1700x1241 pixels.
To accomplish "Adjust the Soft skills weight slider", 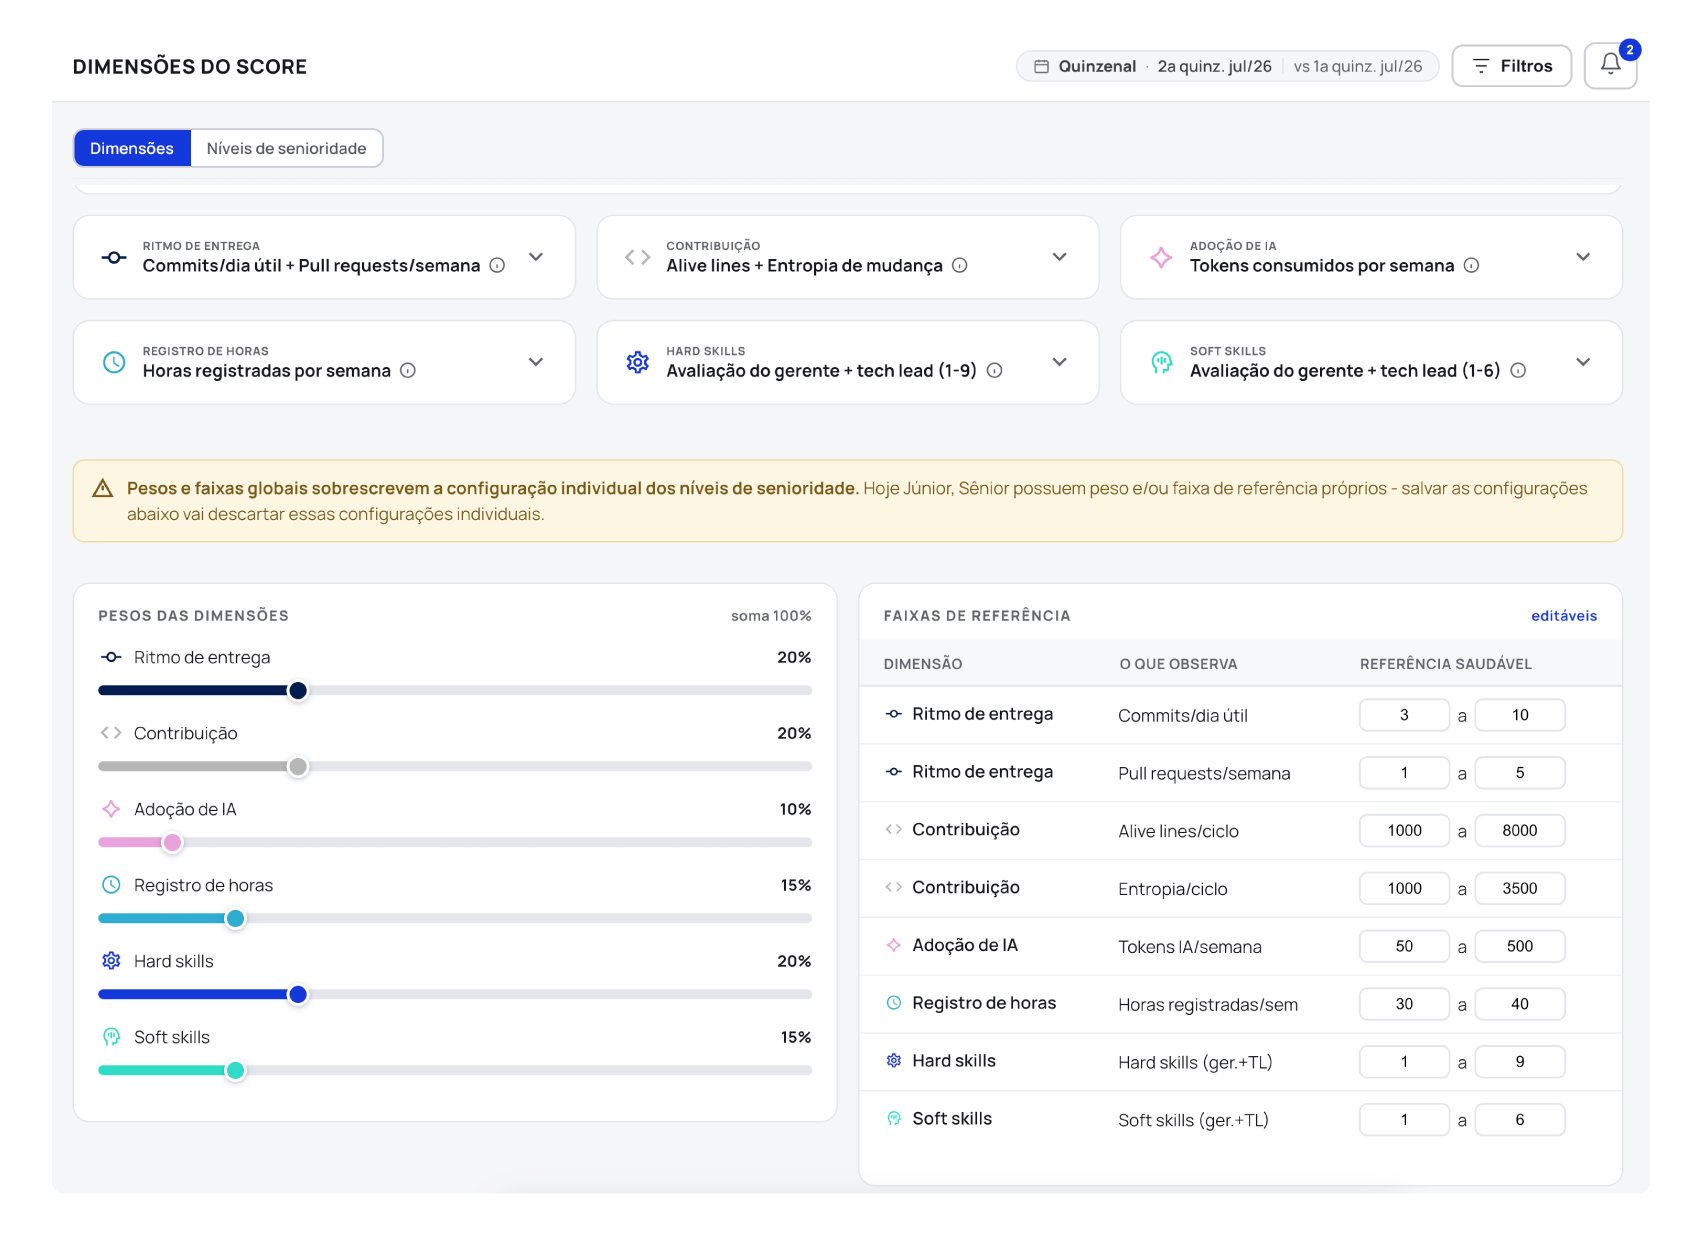I will click(x=235, y=1071).
